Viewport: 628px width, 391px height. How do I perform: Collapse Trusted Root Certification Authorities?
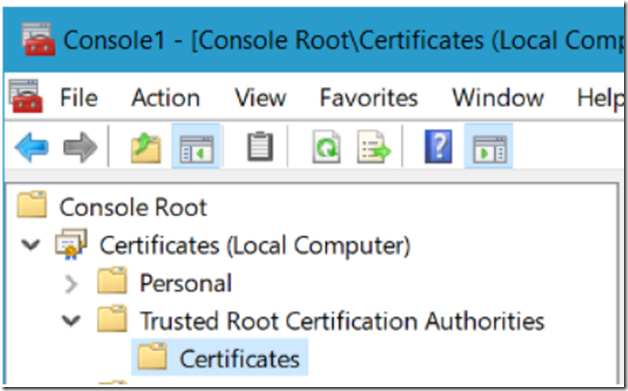coord(71,320)
